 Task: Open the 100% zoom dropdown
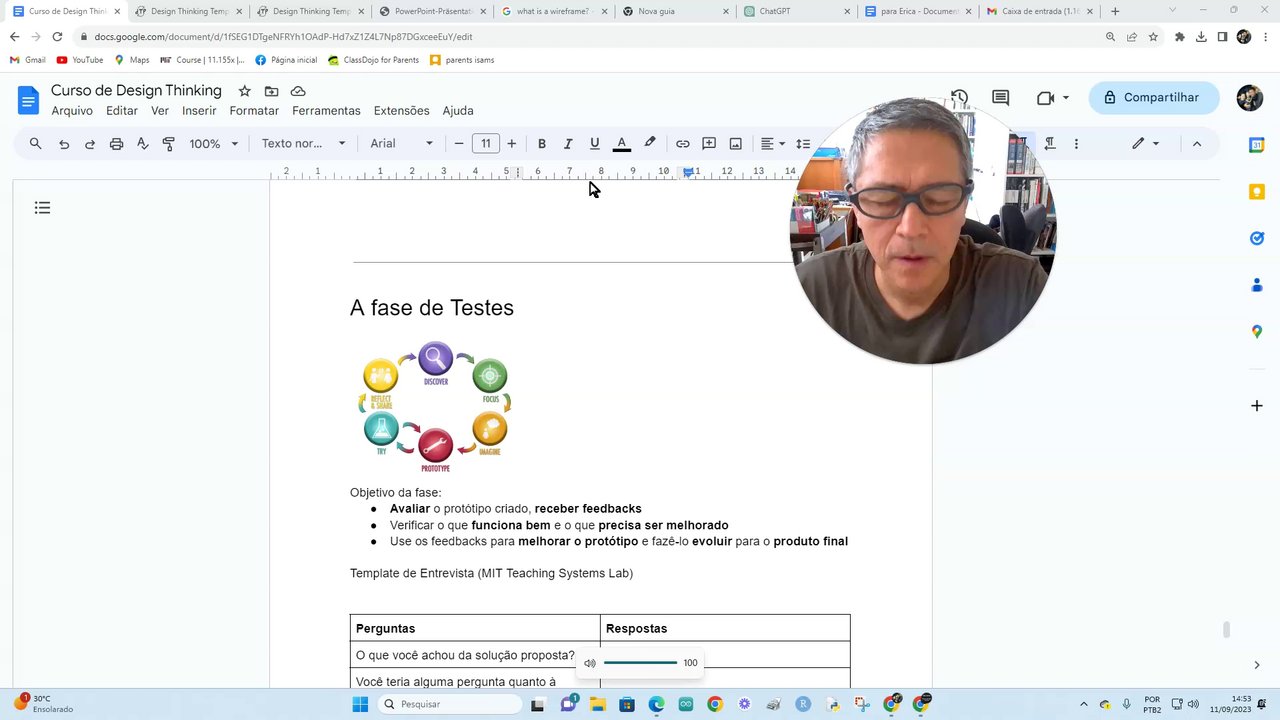(x=214, y=144)
